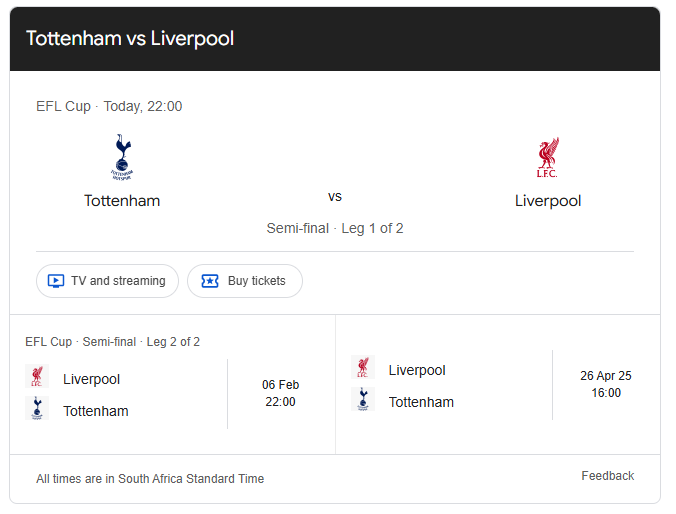Click the large Liverpool LFC crest
This screenshot has width=676, height=514.
pyautogui.click(x=548, y=157)
